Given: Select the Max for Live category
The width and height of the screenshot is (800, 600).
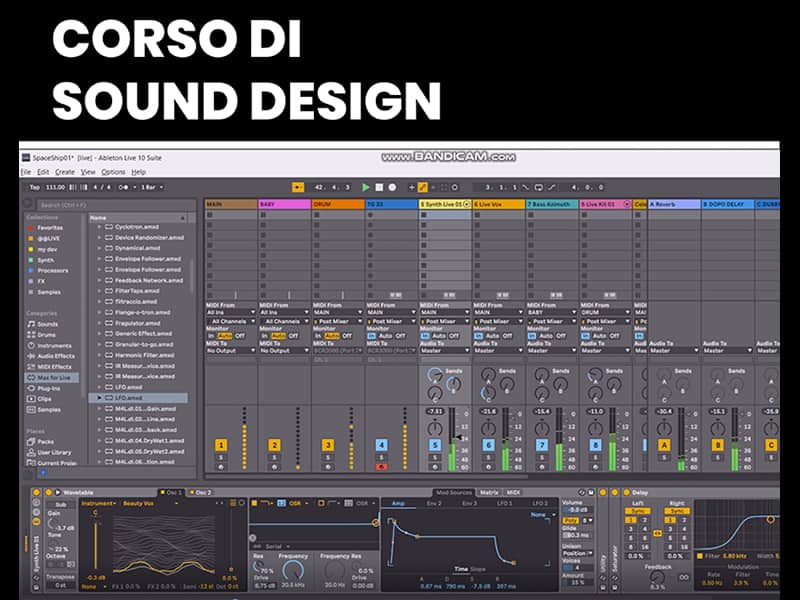Looking at the screenshot, I should click(52, 378).
